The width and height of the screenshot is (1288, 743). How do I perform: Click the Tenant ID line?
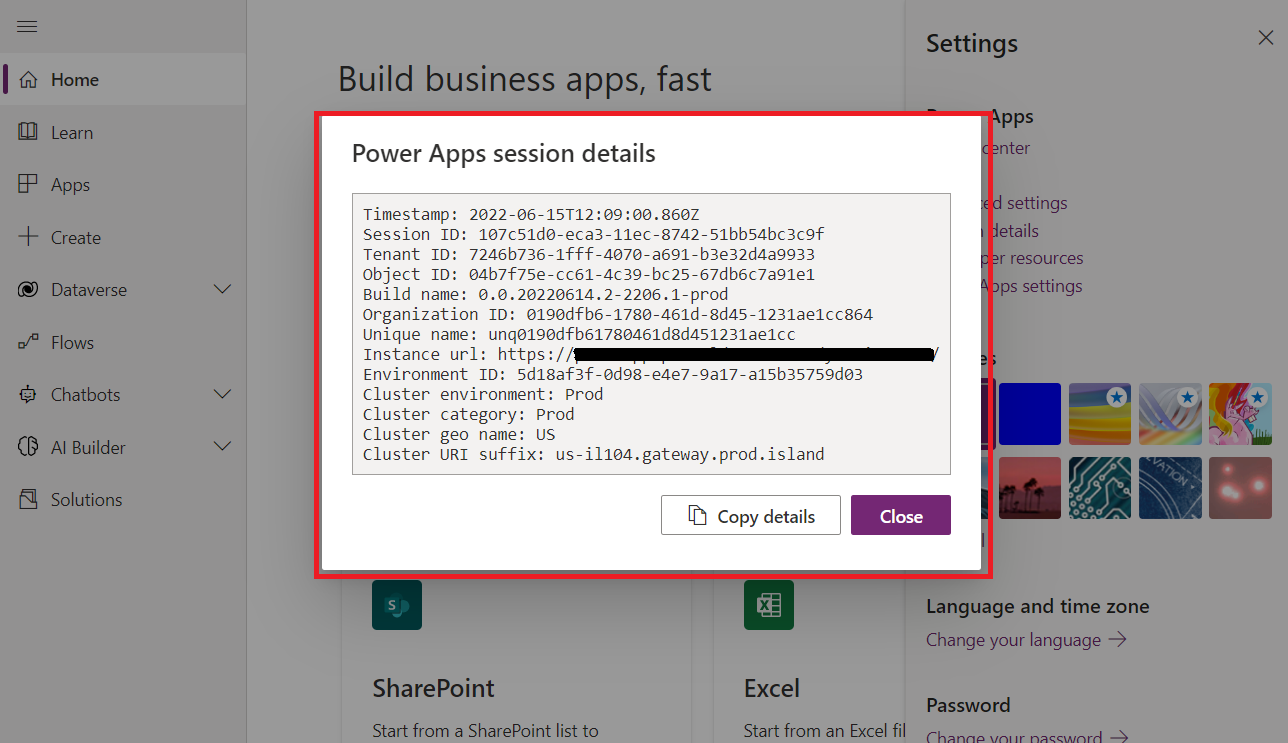[589, 254]
